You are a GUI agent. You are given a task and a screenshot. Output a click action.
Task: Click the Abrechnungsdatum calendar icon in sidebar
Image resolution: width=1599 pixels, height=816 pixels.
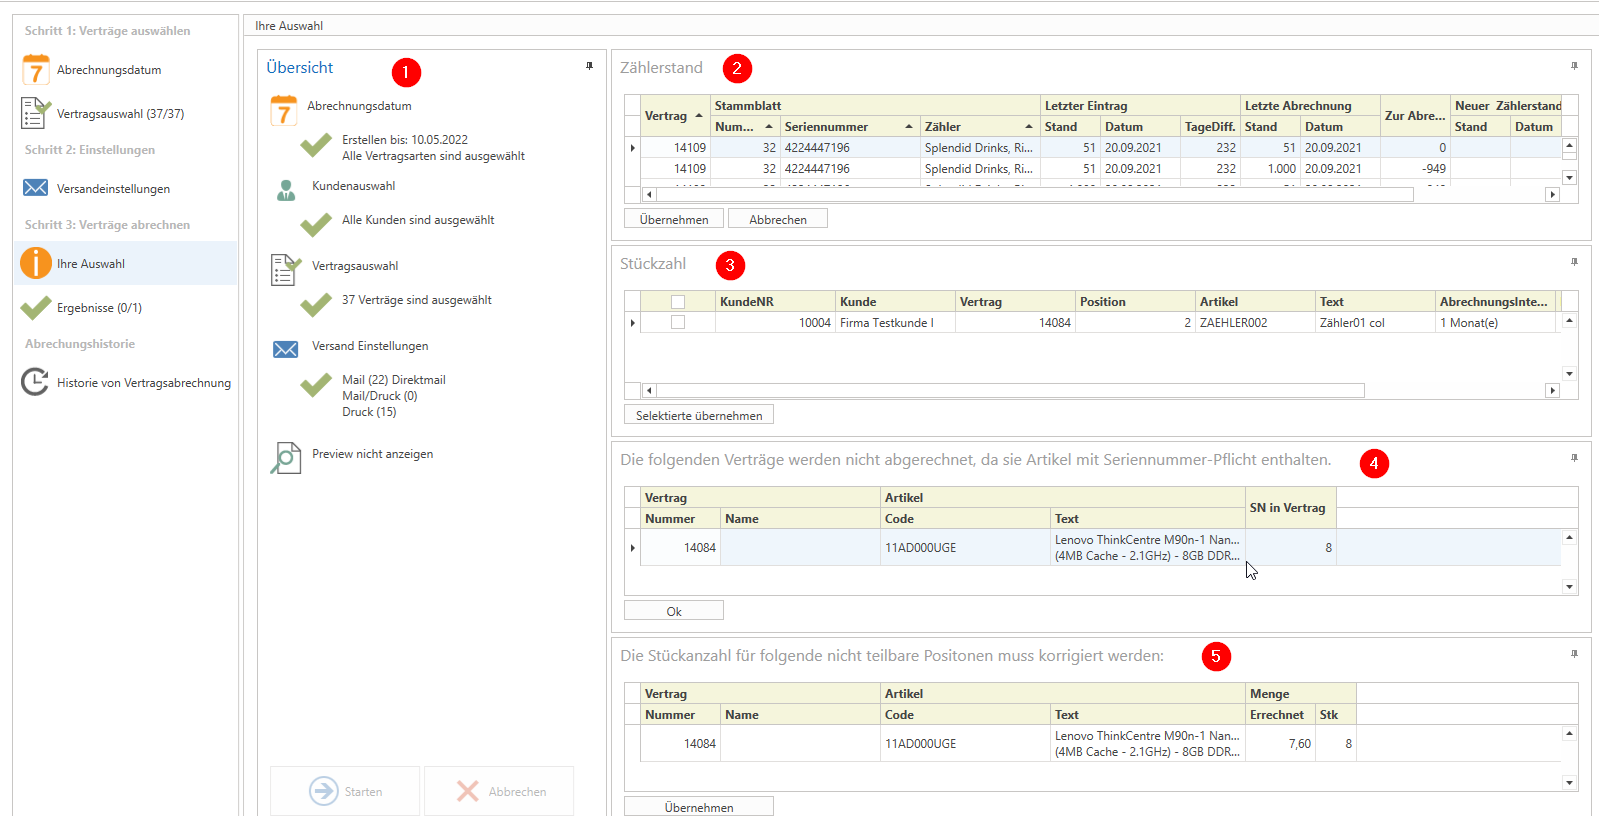pos(36,70)
